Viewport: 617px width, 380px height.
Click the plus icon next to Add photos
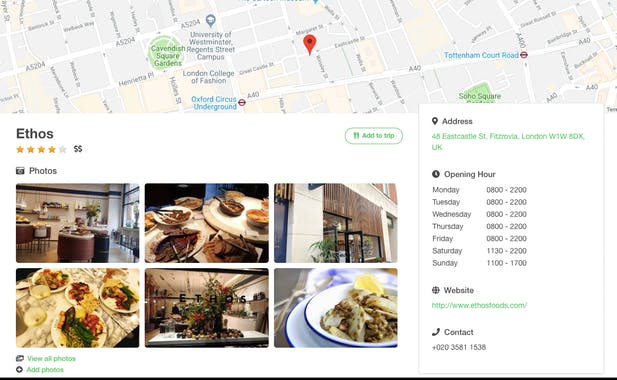tap(19, 369)
